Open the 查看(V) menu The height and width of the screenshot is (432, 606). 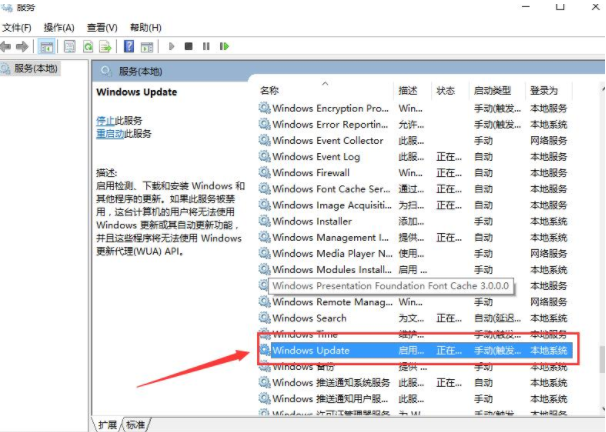tap(101, 27)
